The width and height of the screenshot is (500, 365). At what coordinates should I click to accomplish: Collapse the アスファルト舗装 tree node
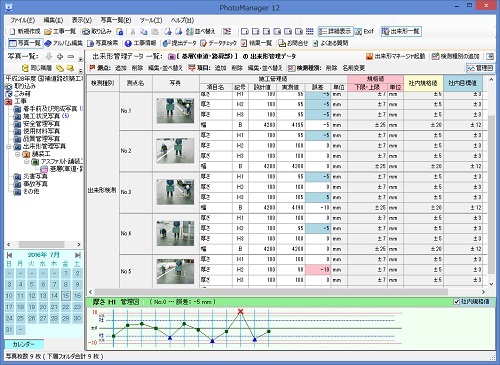26,162
